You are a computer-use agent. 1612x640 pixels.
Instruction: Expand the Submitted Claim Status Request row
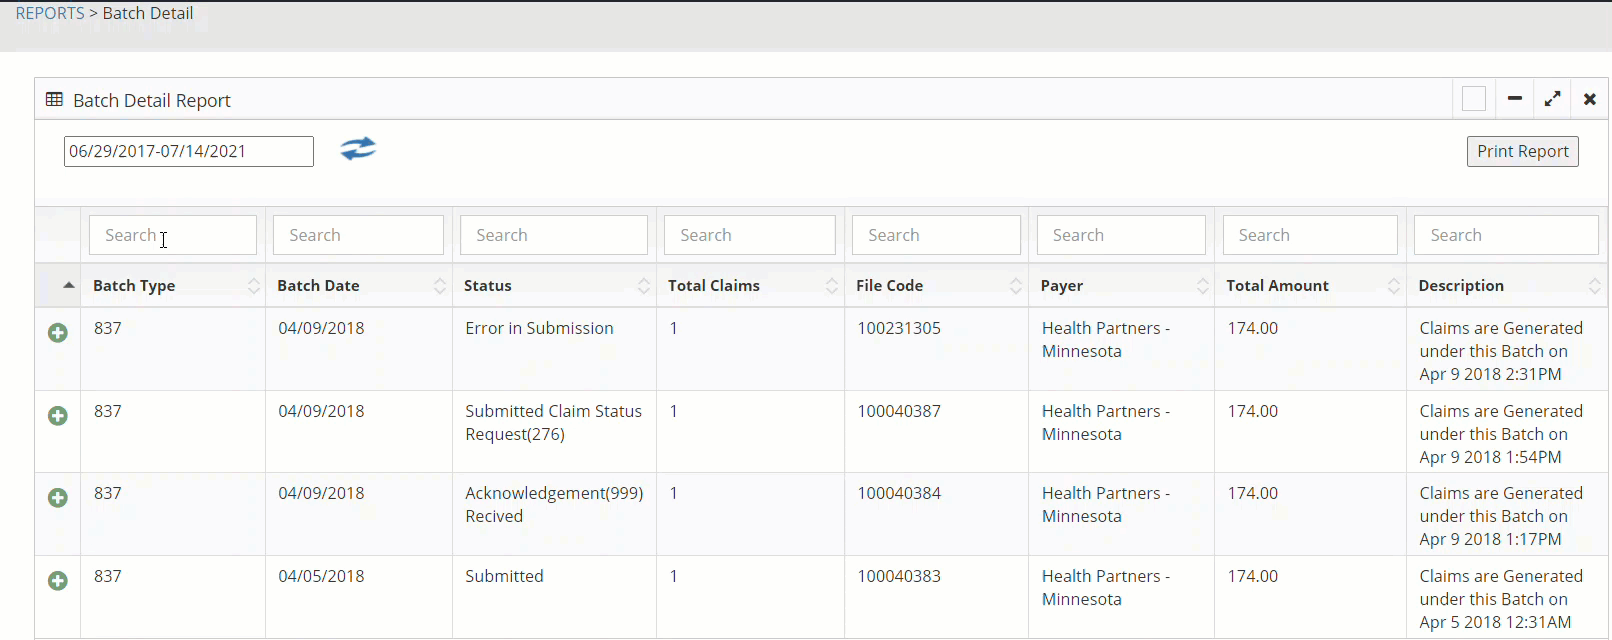[58, 416]
